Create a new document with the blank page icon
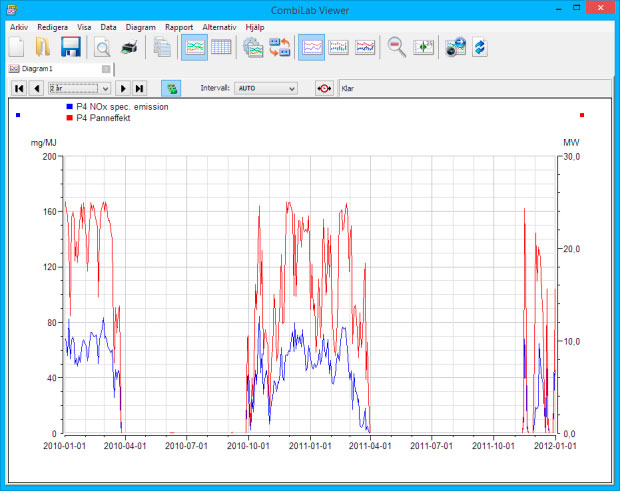This screenshot has height=491, width=620. (x=16, y=47)
